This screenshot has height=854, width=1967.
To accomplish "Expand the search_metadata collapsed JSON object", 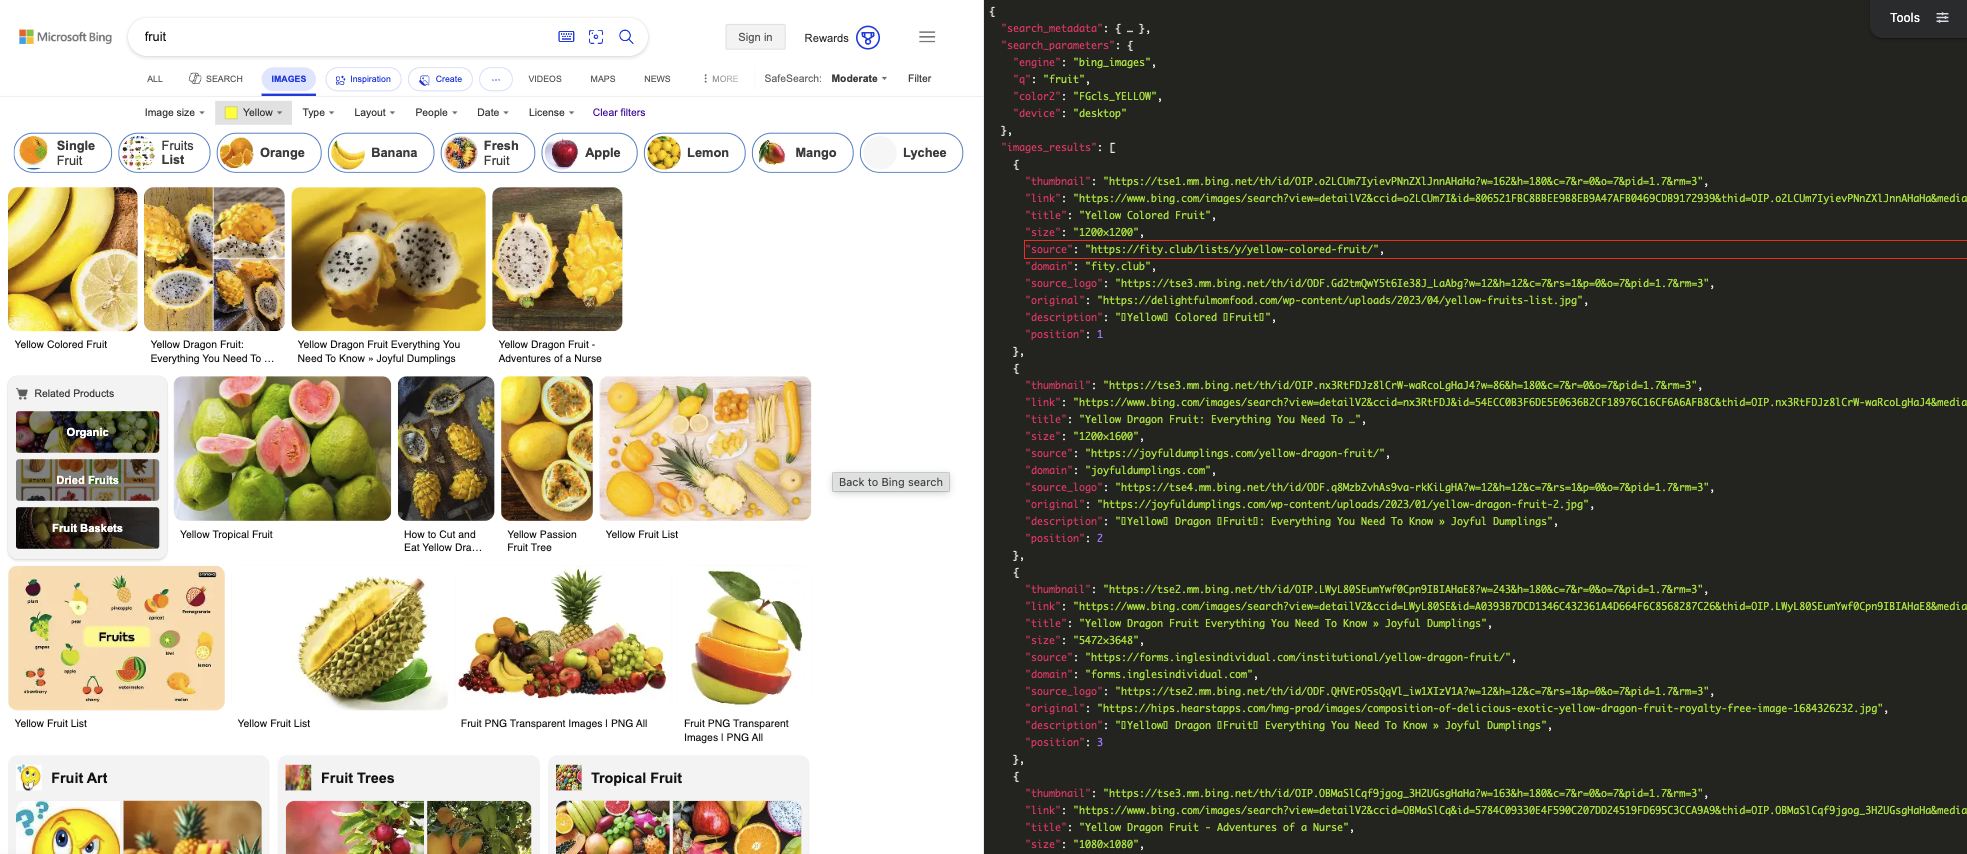I will pyautogui.click(x=1129, y=29).
